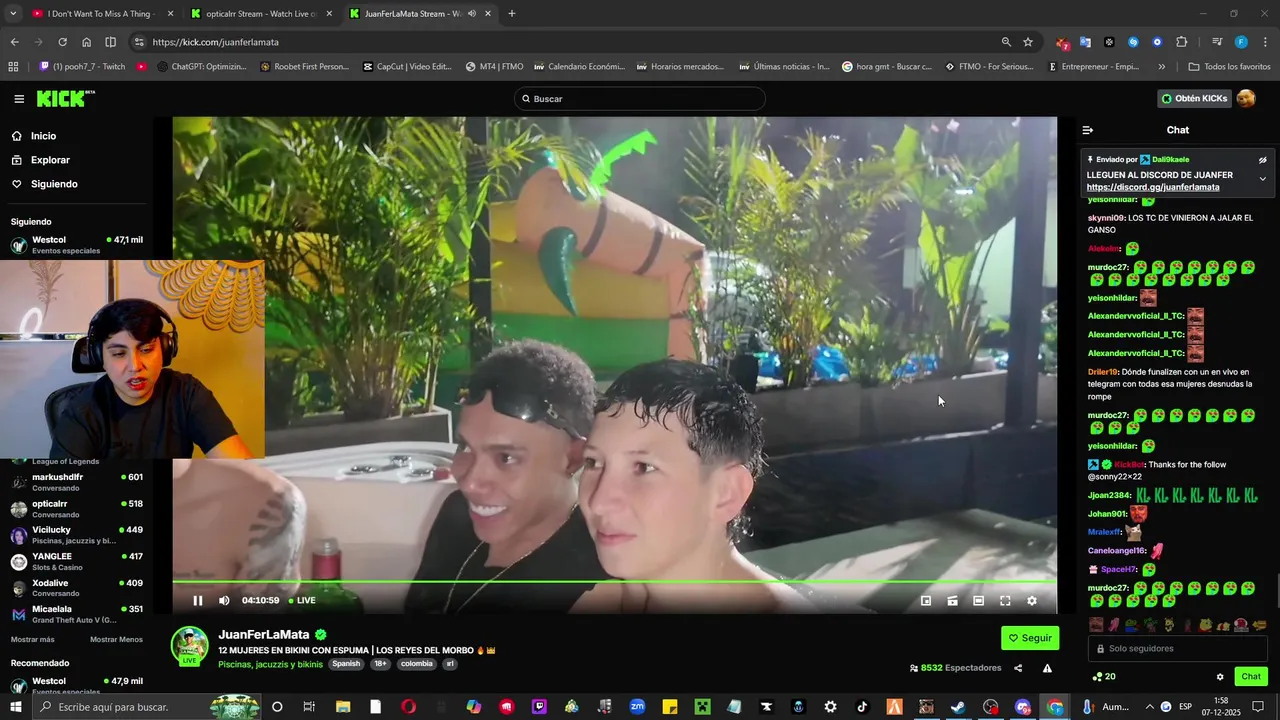
Task: Open YANGLEE channel in sidebar
Action: 77,561
